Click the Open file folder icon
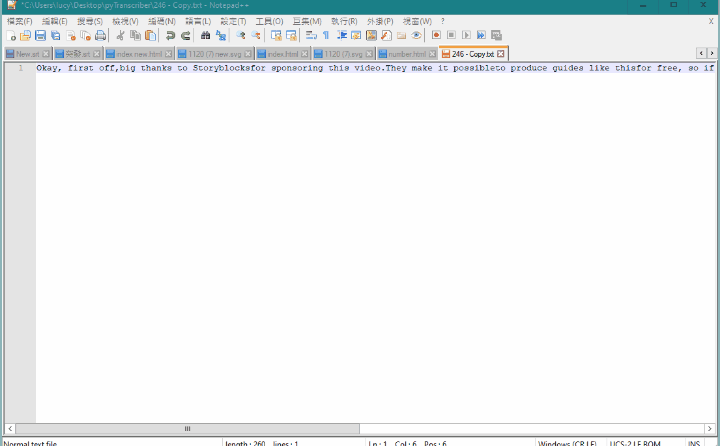720x446 pixels. [25, 35]
